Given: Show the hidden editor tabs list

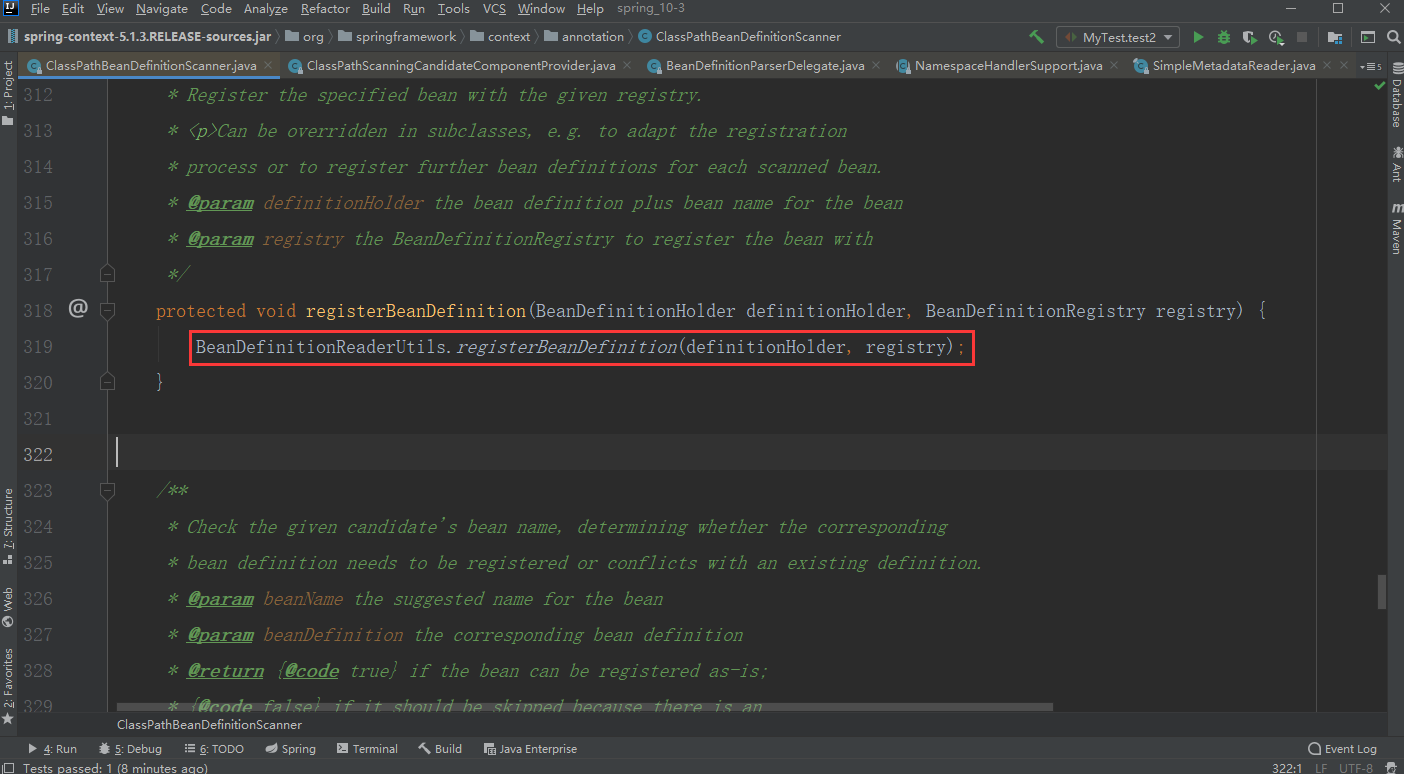Looking at the screenshot, I should point(1373,66).
